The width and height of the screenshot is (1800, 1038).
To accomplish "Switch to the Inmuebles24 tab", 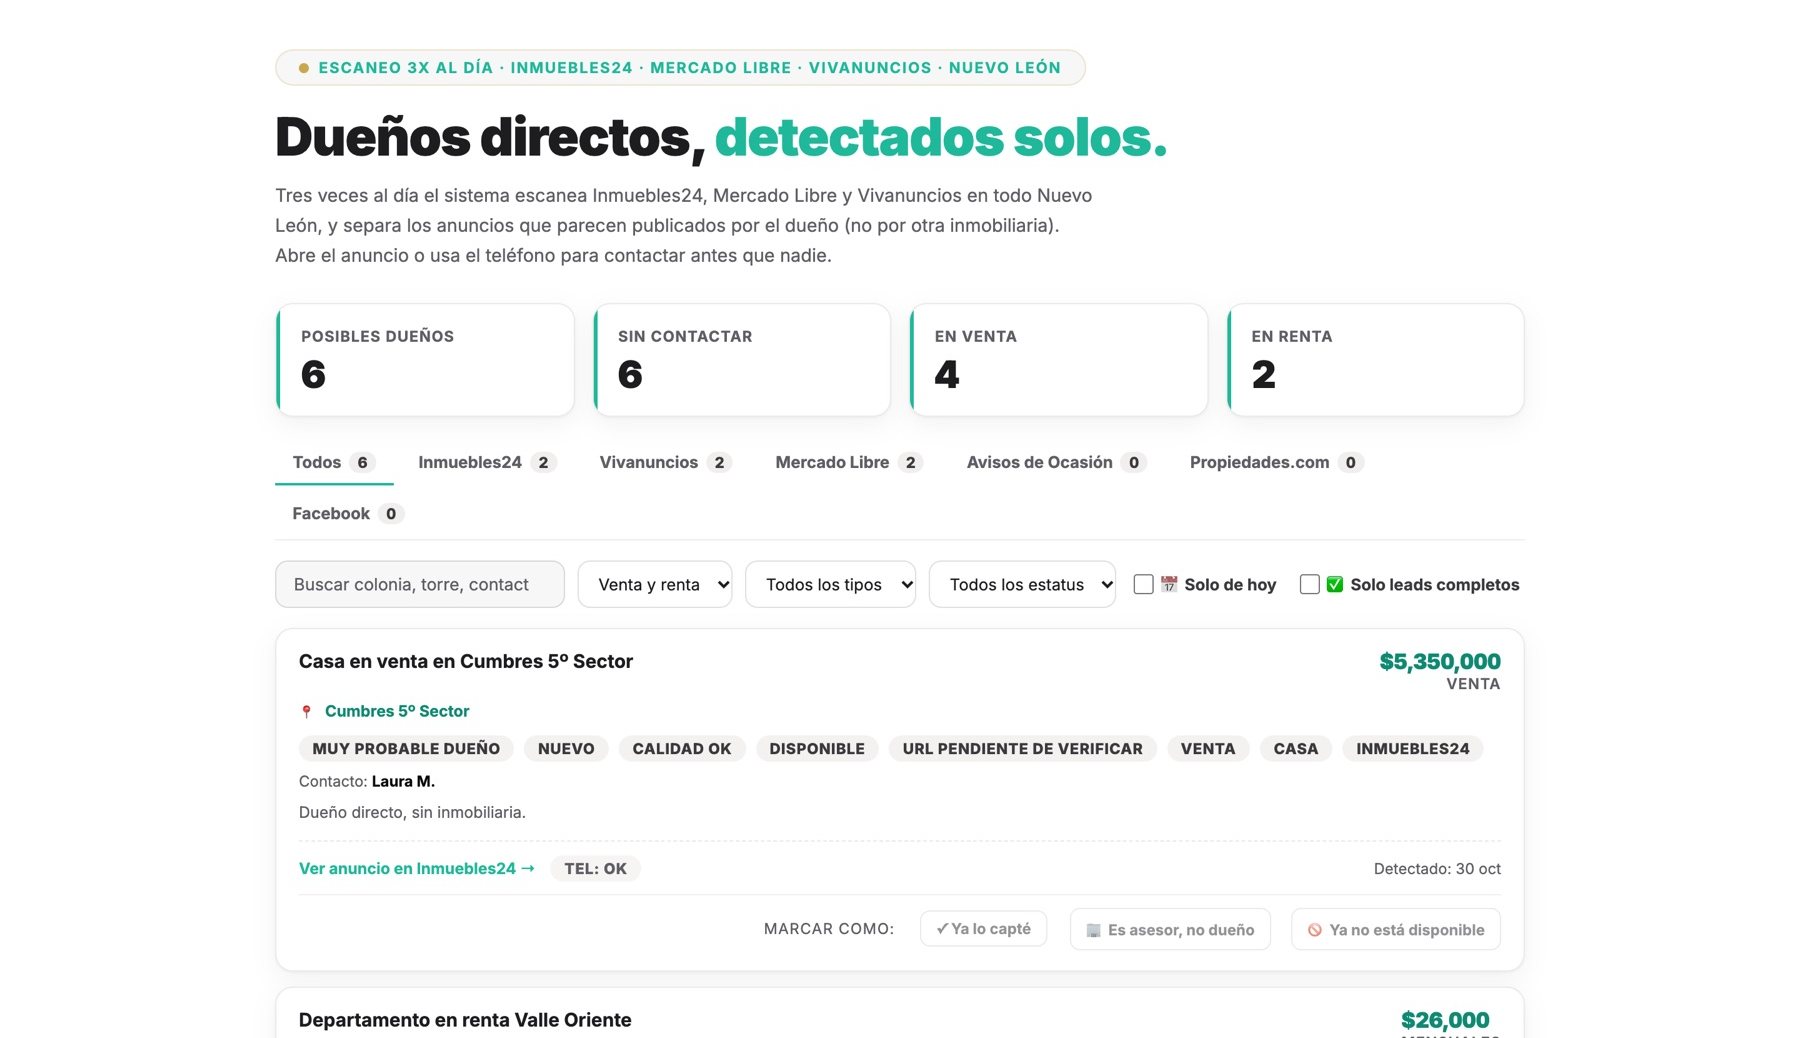I will [487, 462].
